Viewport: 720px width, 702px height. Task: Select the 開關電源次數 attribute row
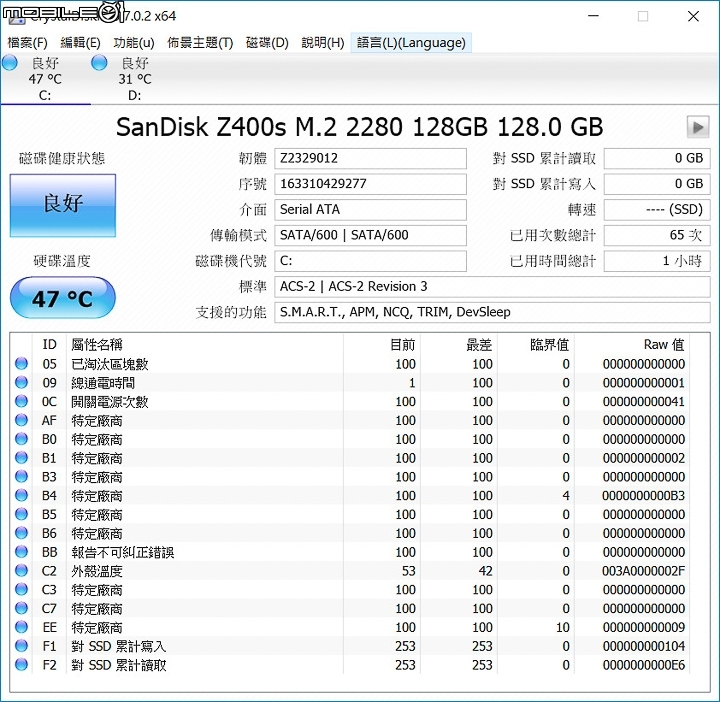[x=350, y=402]
